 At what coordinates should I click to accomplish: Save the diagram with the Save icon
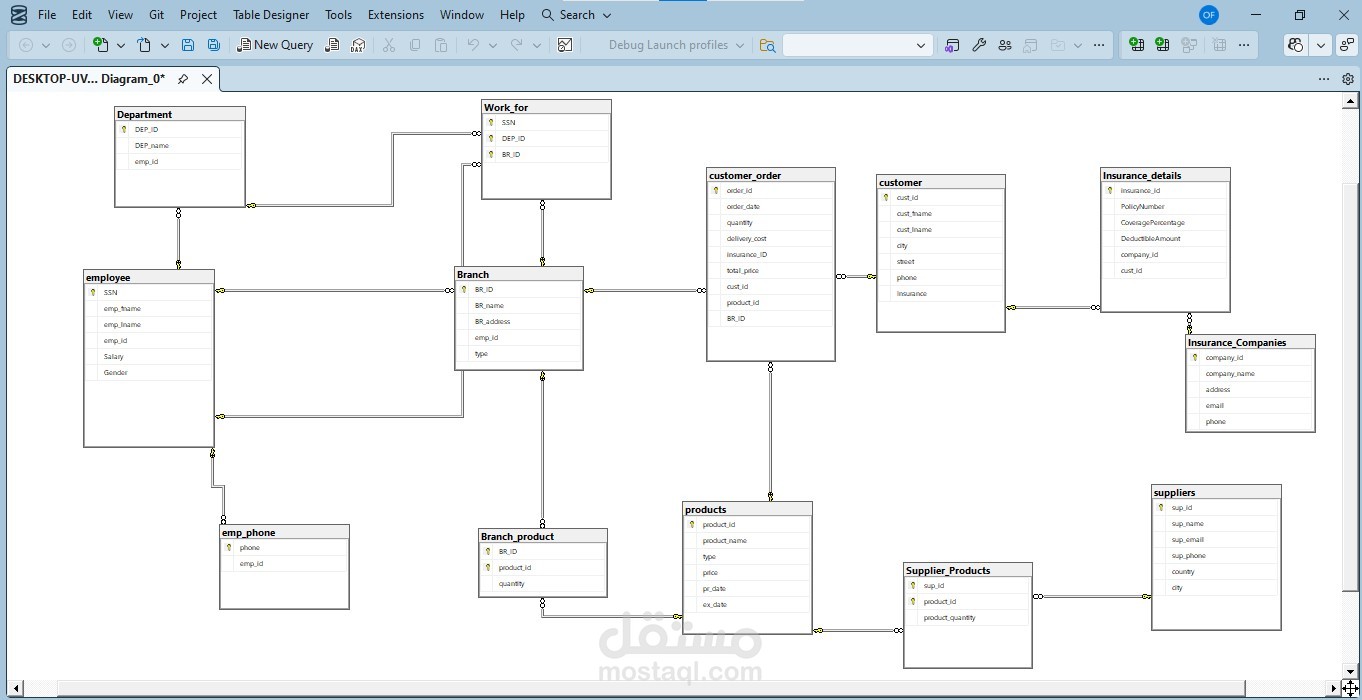pos(188,45)
